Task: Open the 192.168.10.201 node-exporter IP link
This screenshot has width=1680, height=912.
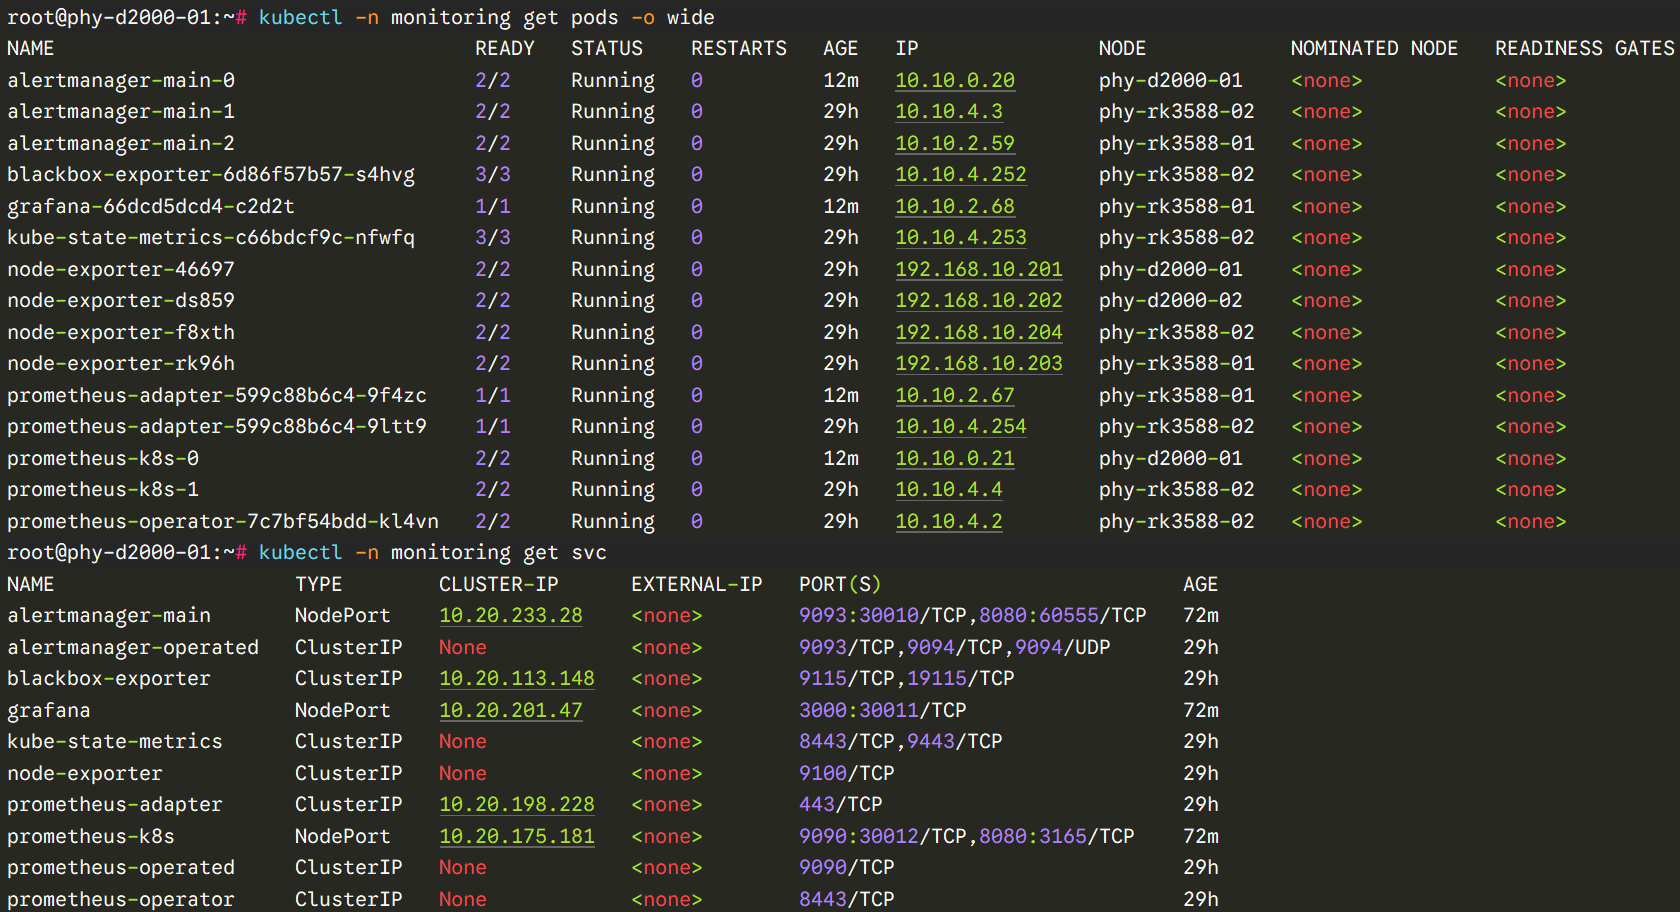Action: coord(978,269)
